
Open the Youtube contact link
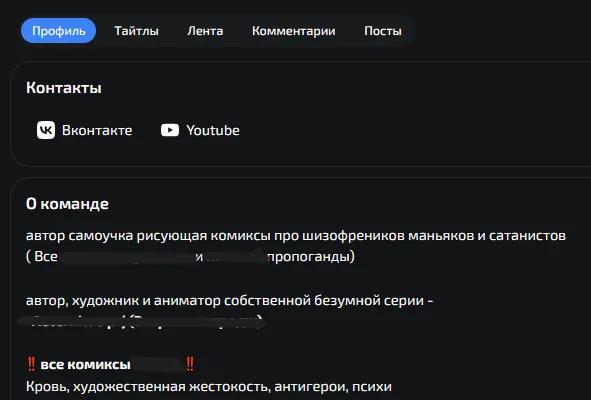pos(200,130)
